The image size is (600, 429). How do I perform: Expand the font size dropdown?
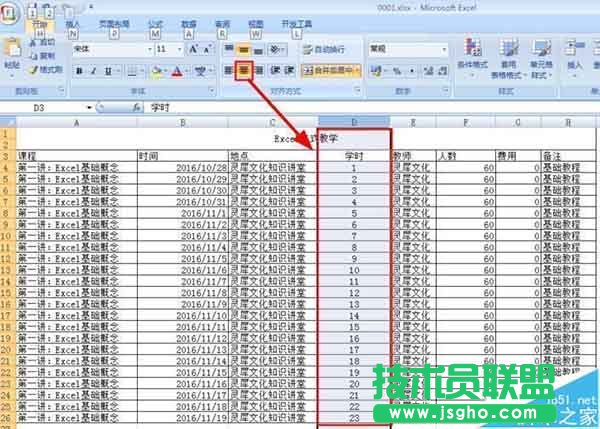(x=179, y=49)
